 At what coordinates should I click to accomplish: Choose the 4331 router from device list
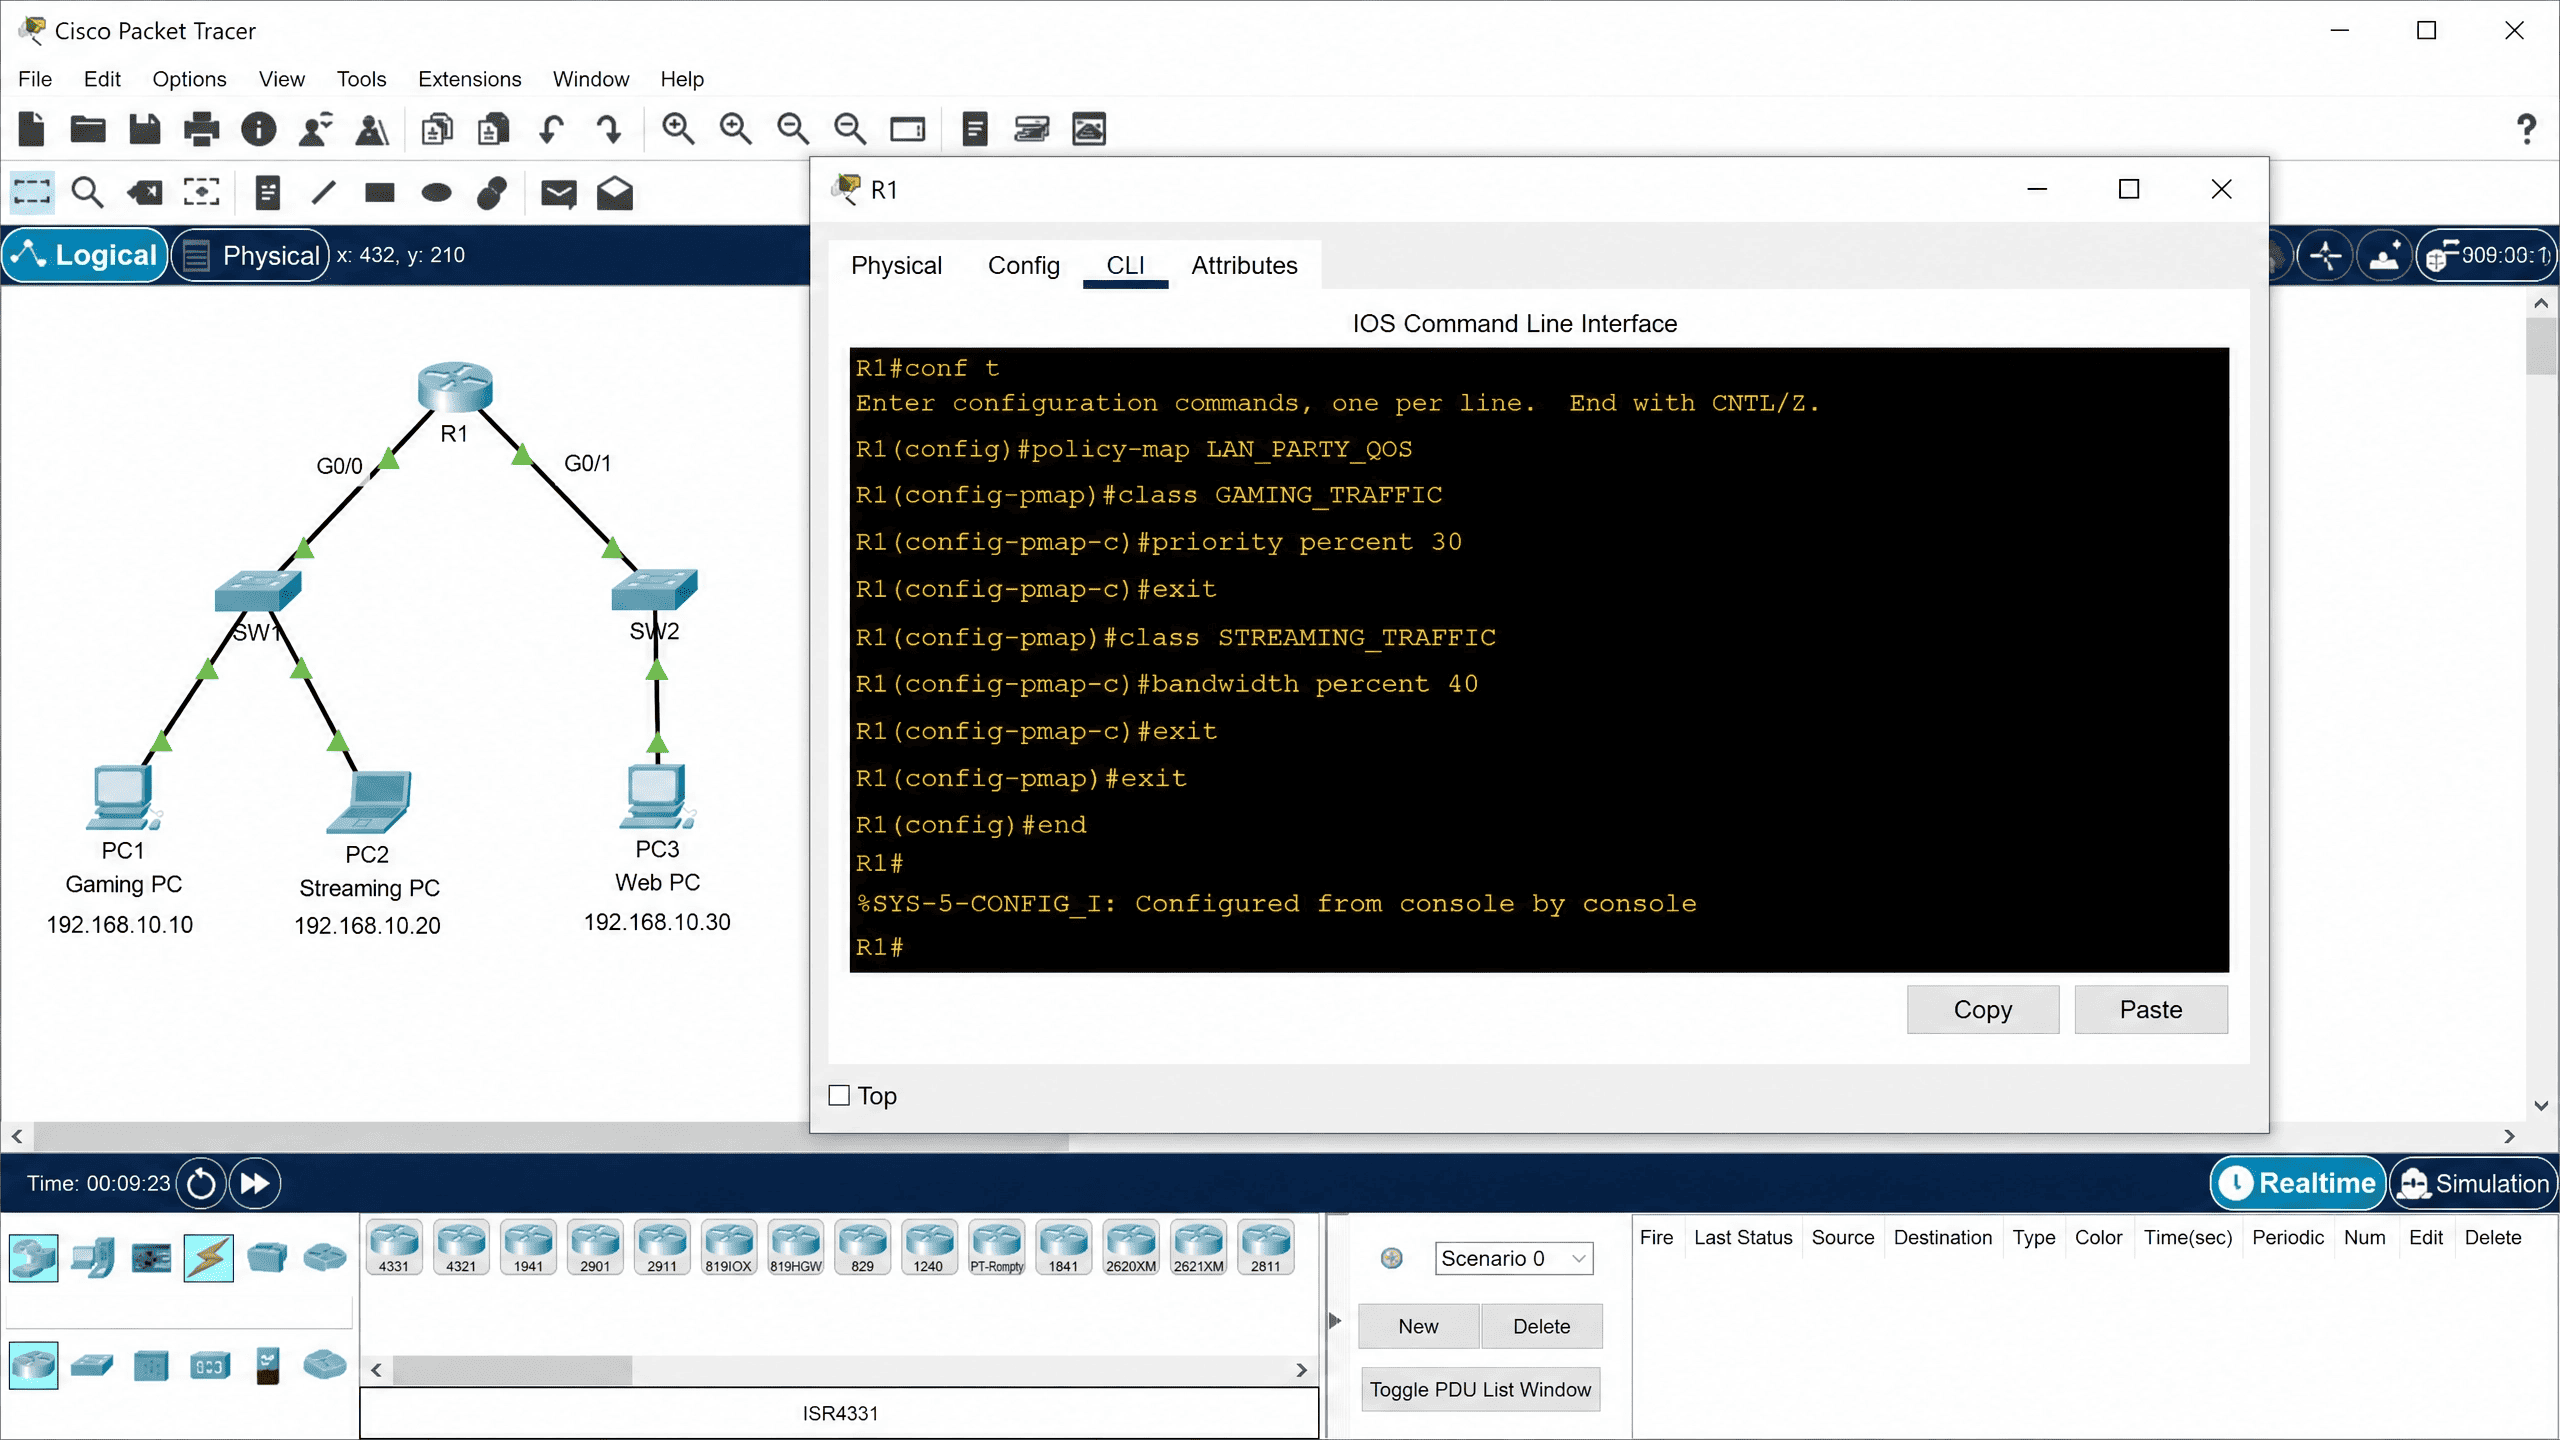tap(394, 1247)
